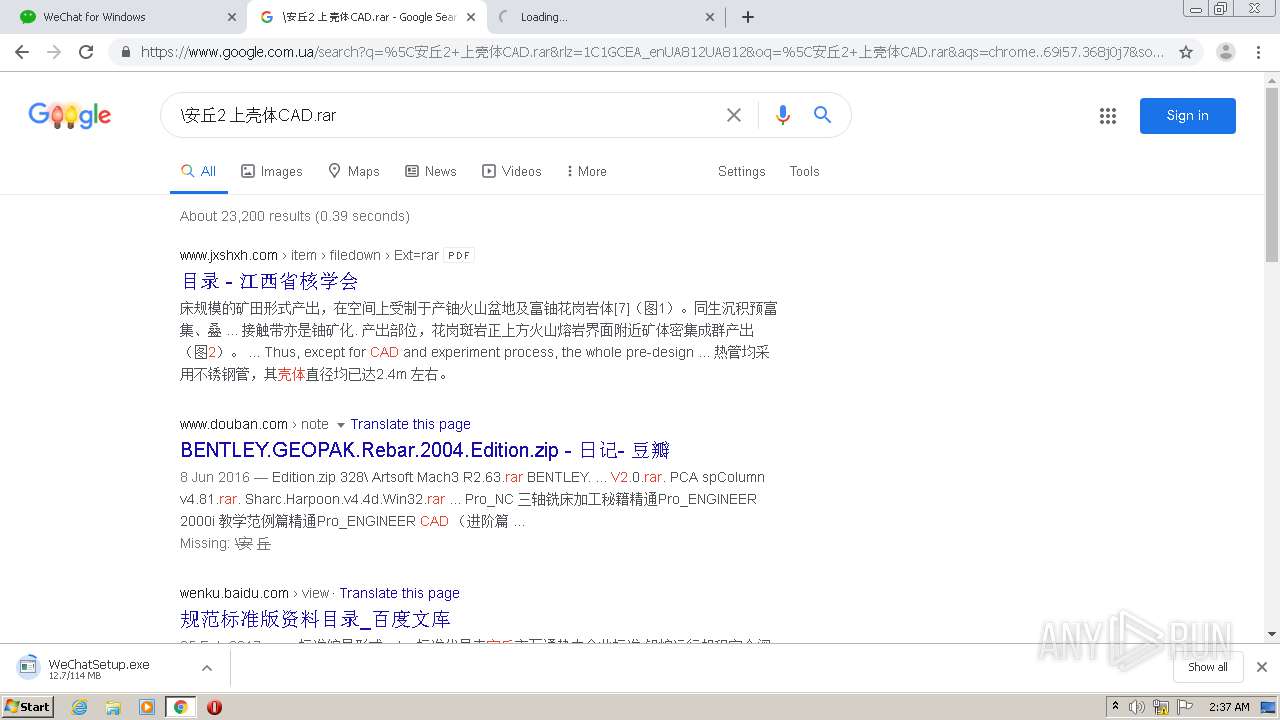Click About 23,200 results text

coord(295,216)
